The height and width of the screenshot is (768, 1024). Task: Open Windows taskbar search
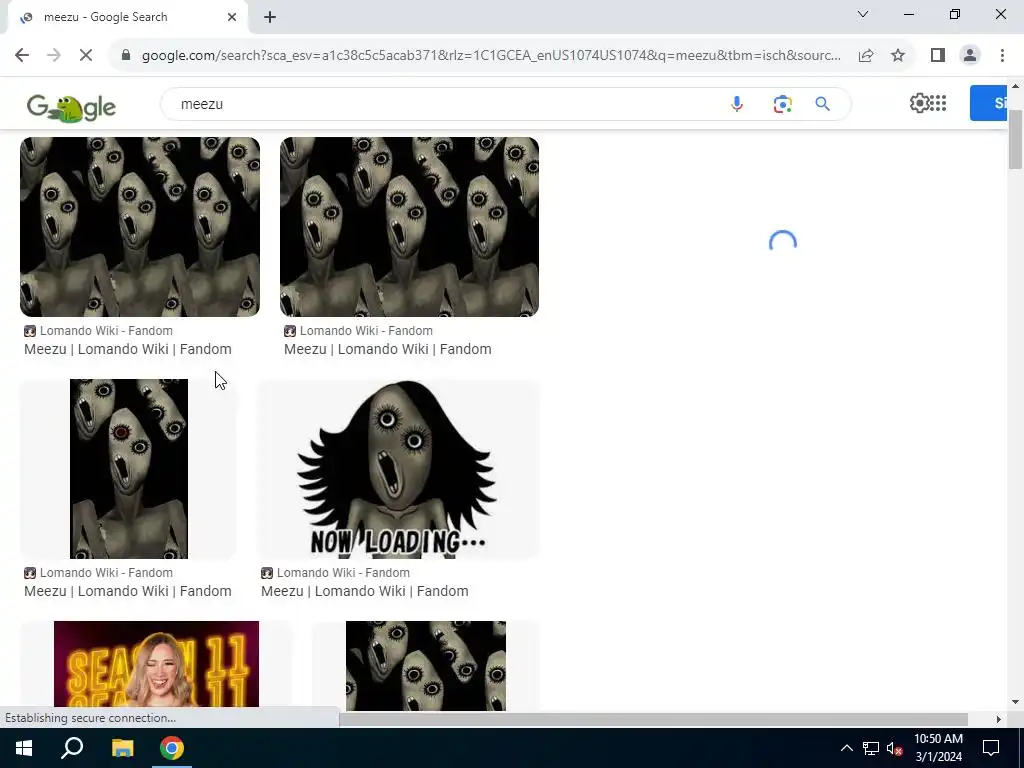point(72,748)
